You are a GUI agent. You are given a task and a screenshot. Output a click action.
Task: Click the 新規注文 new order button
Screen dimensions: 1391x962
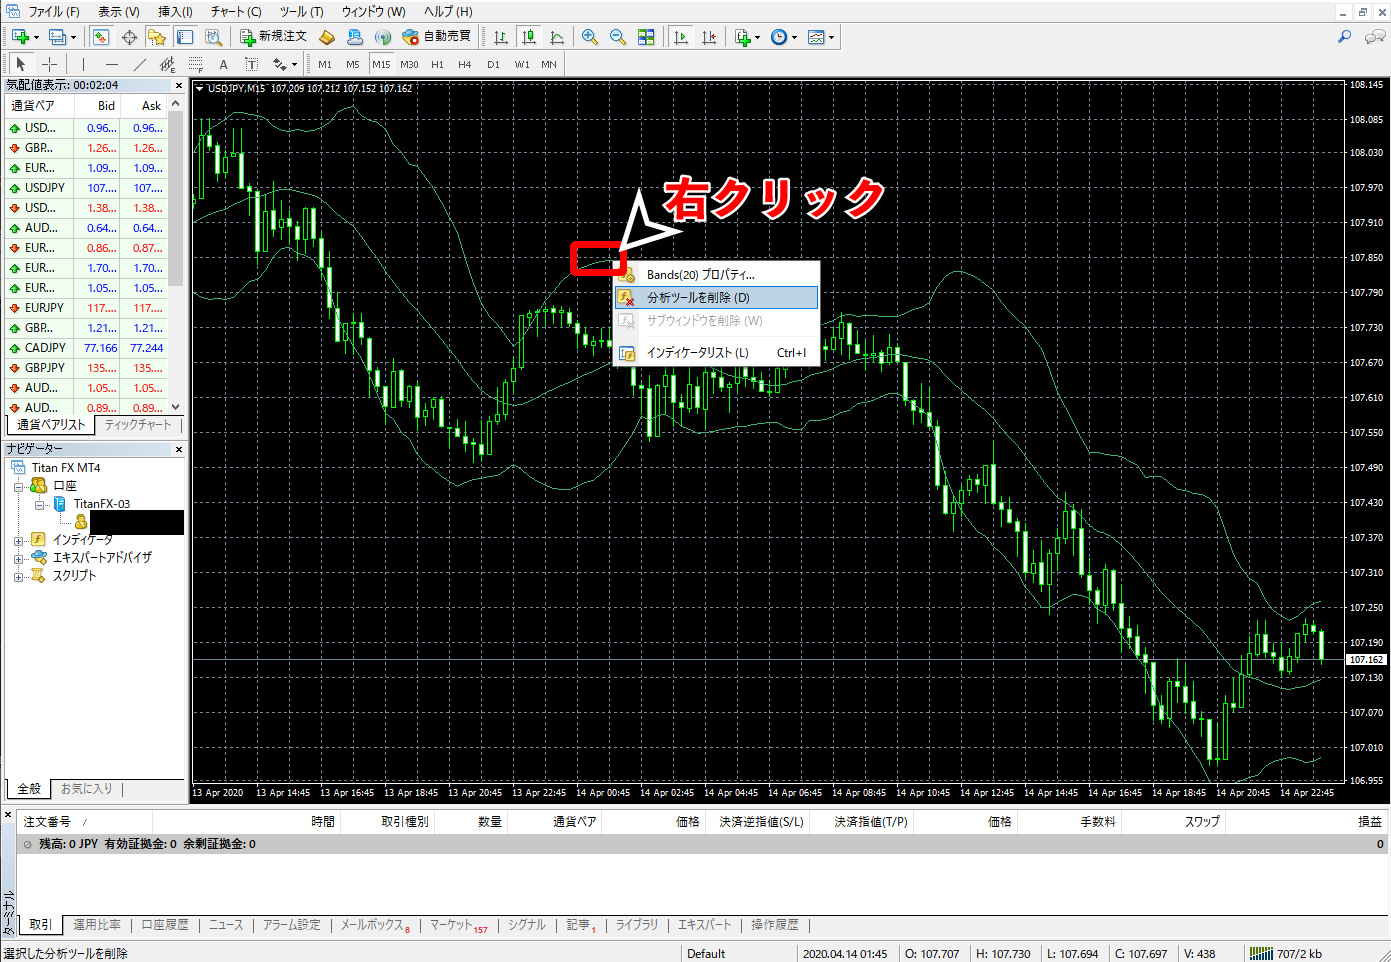tap(273, 37)
